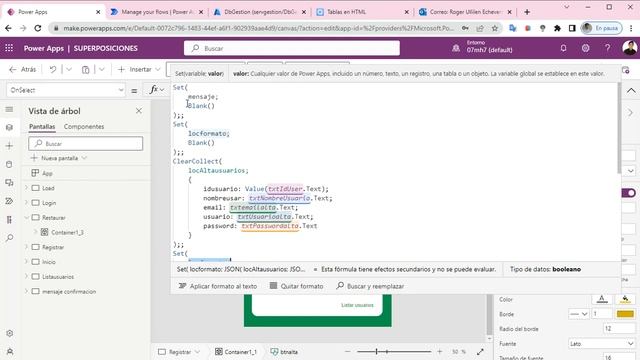This screenshot has width=640, height=360.
Task: Click Buscar y reemplazar
Action: coord(370,286)
